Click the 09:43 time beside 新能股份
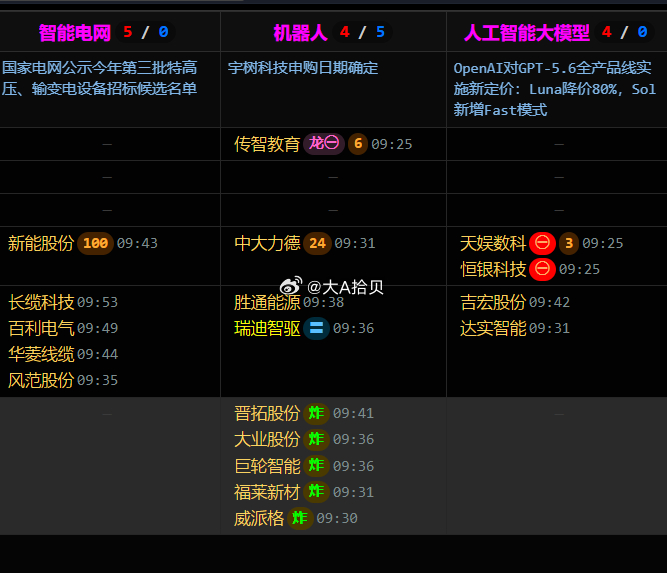This screenshot has width=667, height=573. [137, 243]
